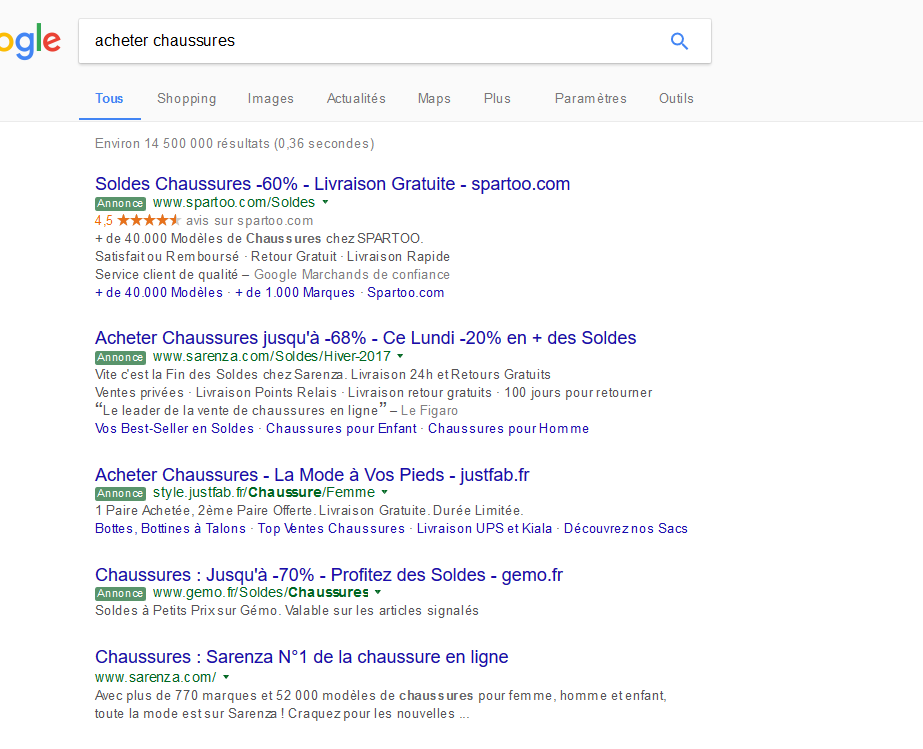Open the Maps tab
This screenshot has width=923, height=749.
click(x=434, y=99)
